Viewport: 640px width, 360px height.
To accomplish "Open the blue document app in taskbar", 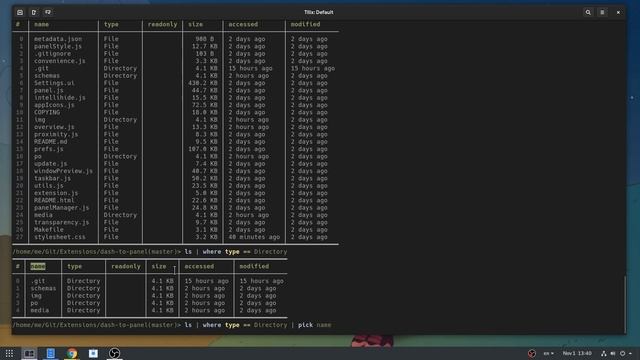I will coord(51,353).
